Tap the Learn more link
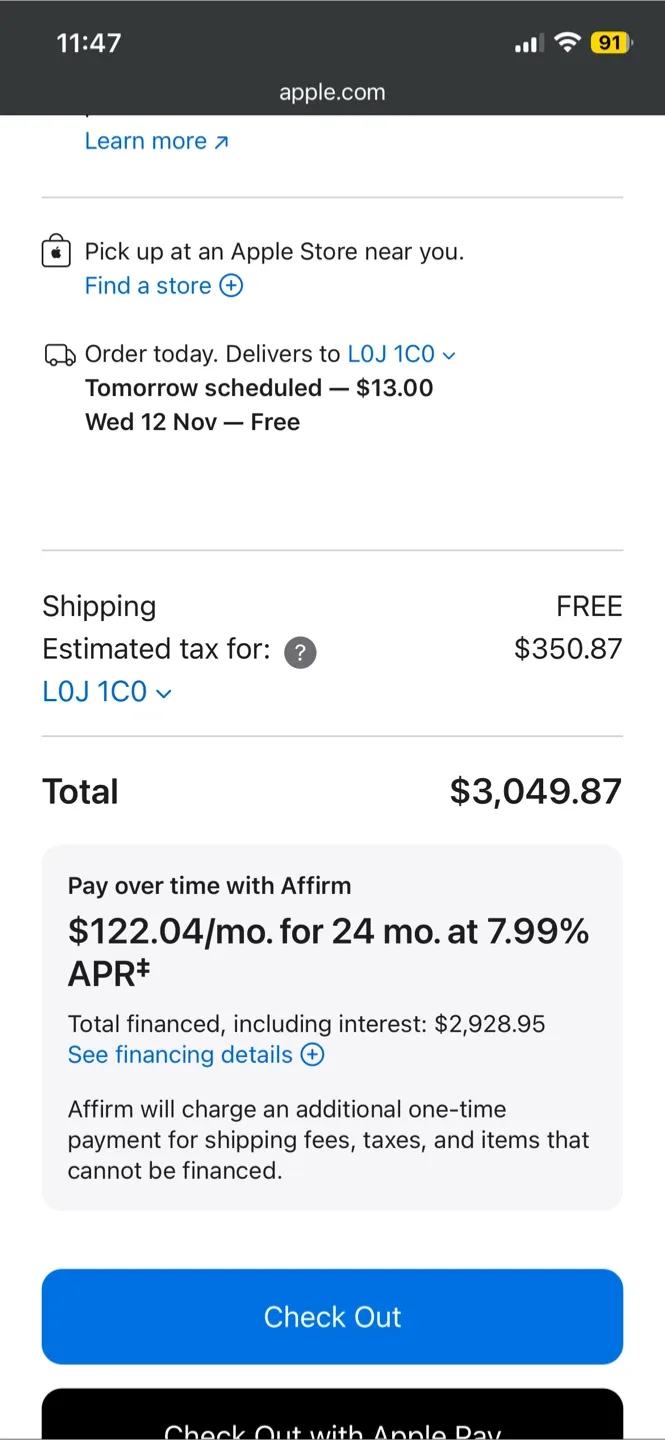The image size is (665, 1440). pyautogui.click(x=146, y=140)
